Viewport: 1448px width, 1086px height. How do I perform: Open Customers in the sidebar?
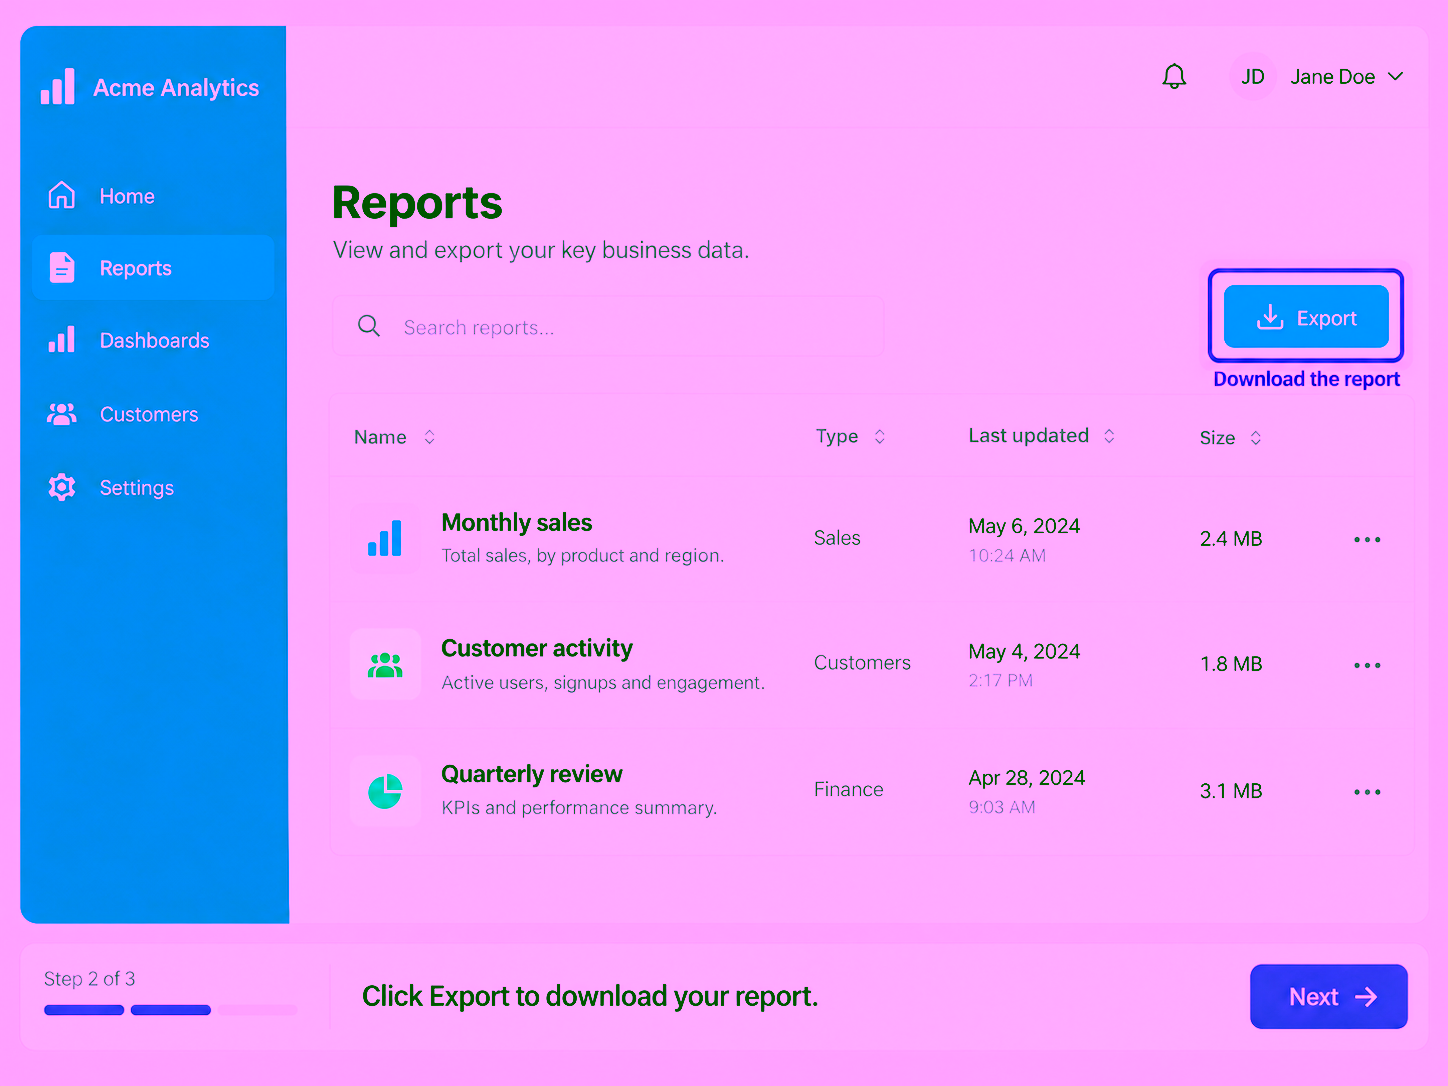(x=153, y=414)
